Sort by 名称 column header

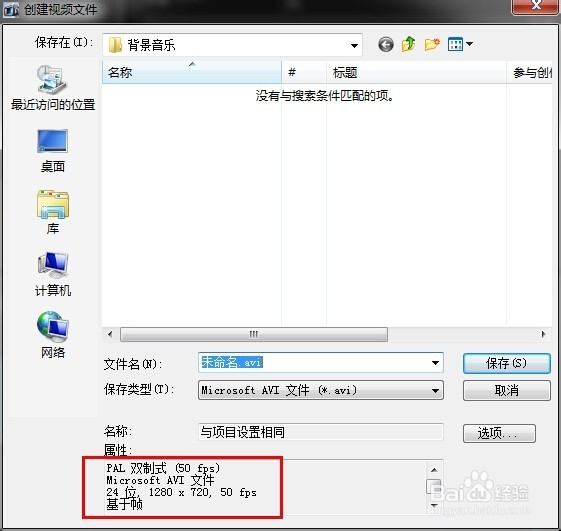(x=192, y=73)
